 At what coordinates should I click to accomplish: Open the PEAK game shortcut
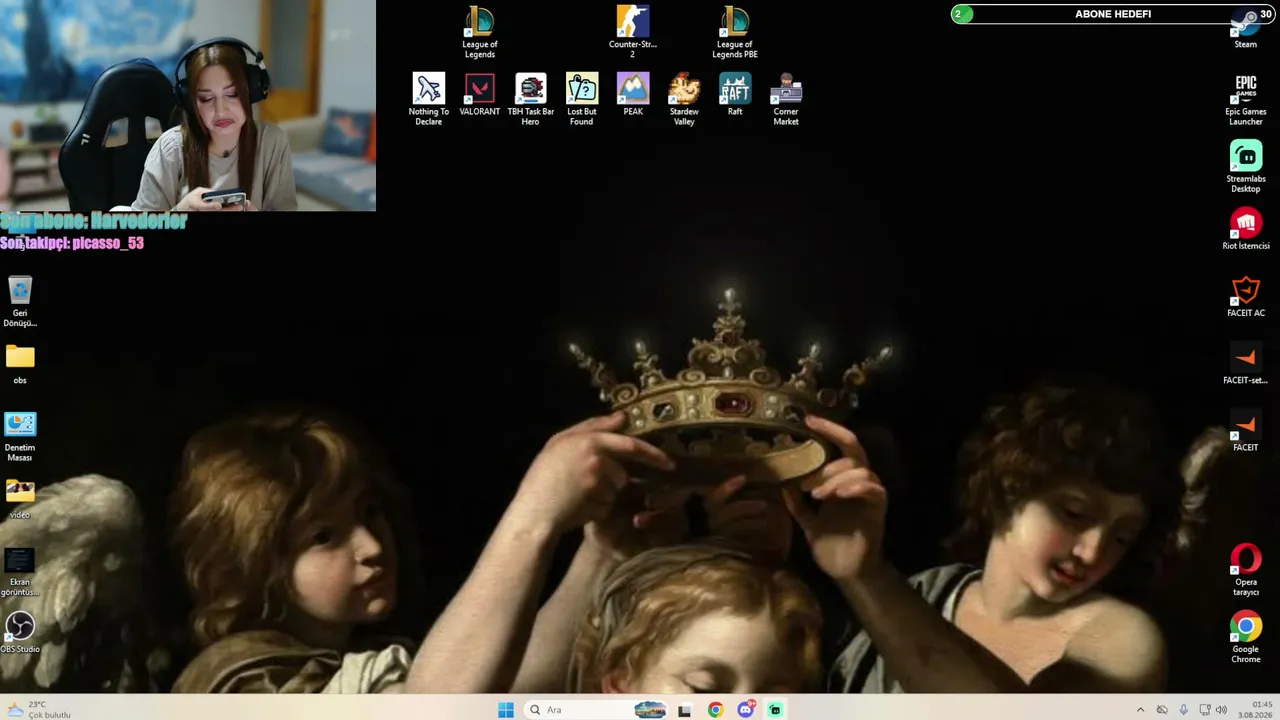point(633,95)
